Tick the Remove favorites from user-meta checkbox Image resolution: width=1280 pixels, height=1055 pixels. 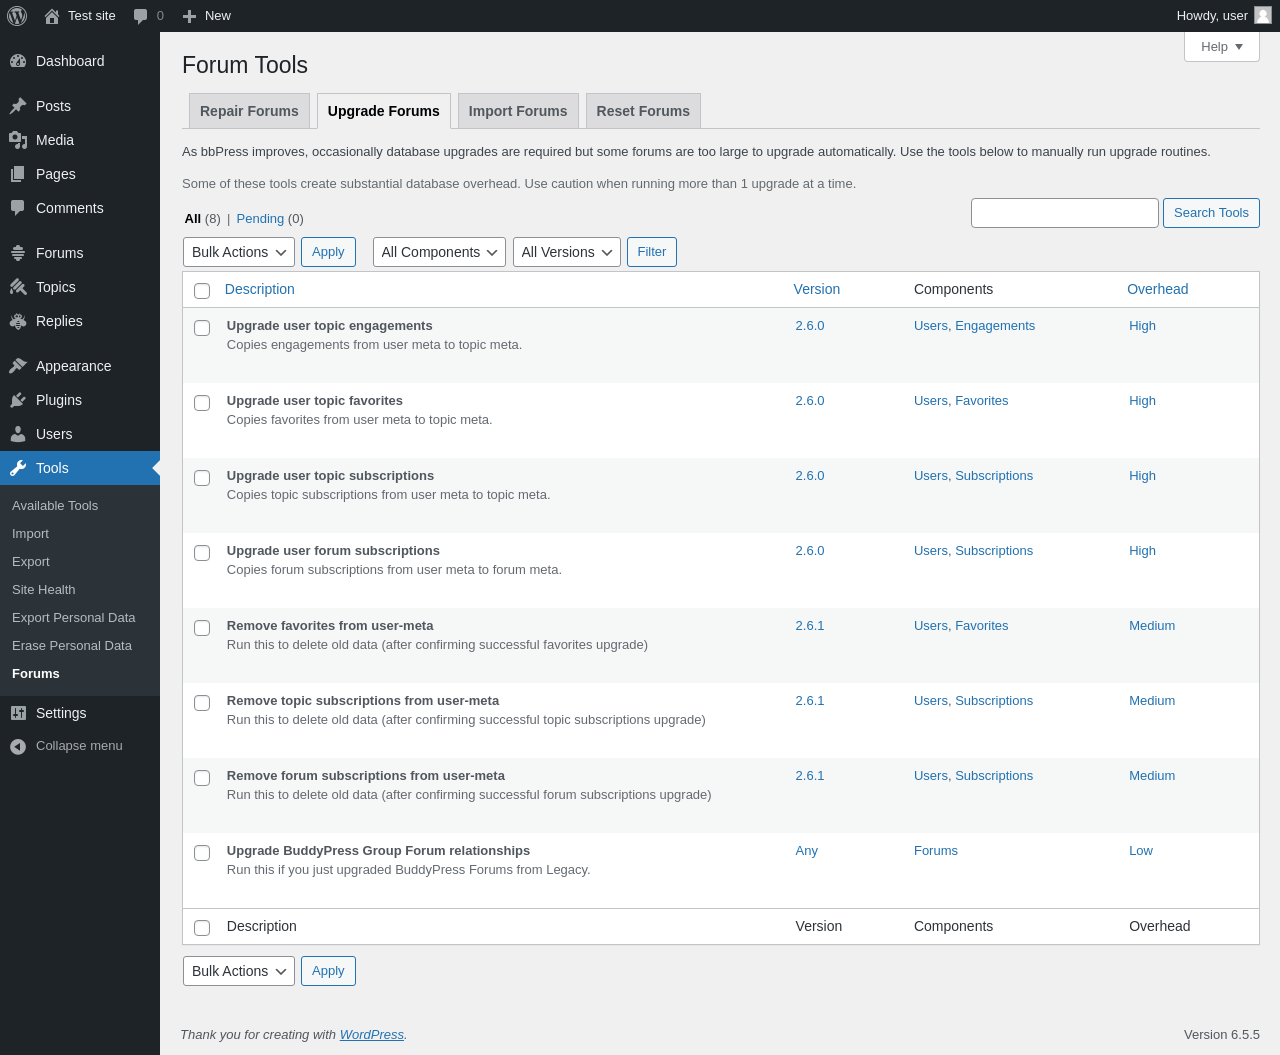click(202, 628)
